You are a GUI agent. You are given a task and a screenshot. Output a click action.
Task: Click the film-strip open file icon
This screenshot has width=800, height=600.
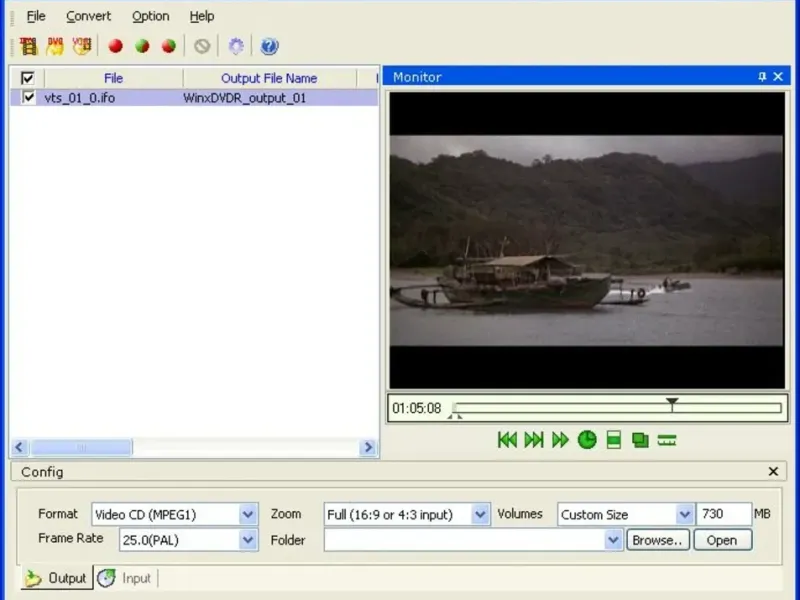[x=29, y=46]
